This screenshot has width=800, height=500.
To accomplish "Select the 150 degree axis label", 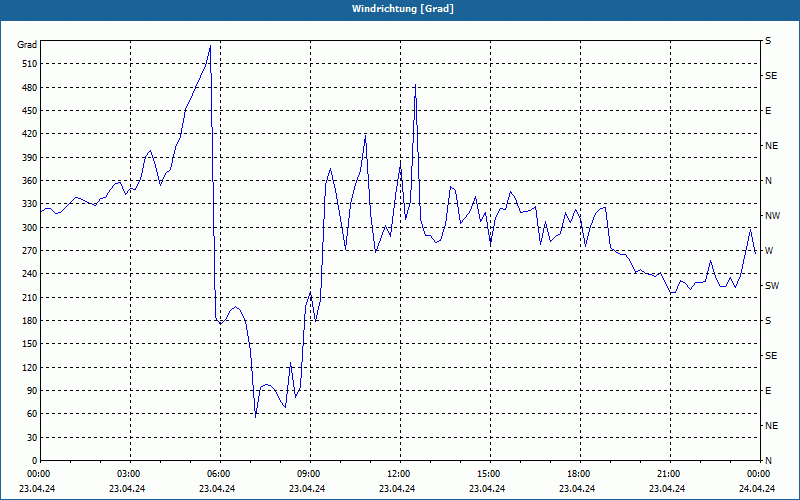I will pyautogui.click(x=30, y=344).
